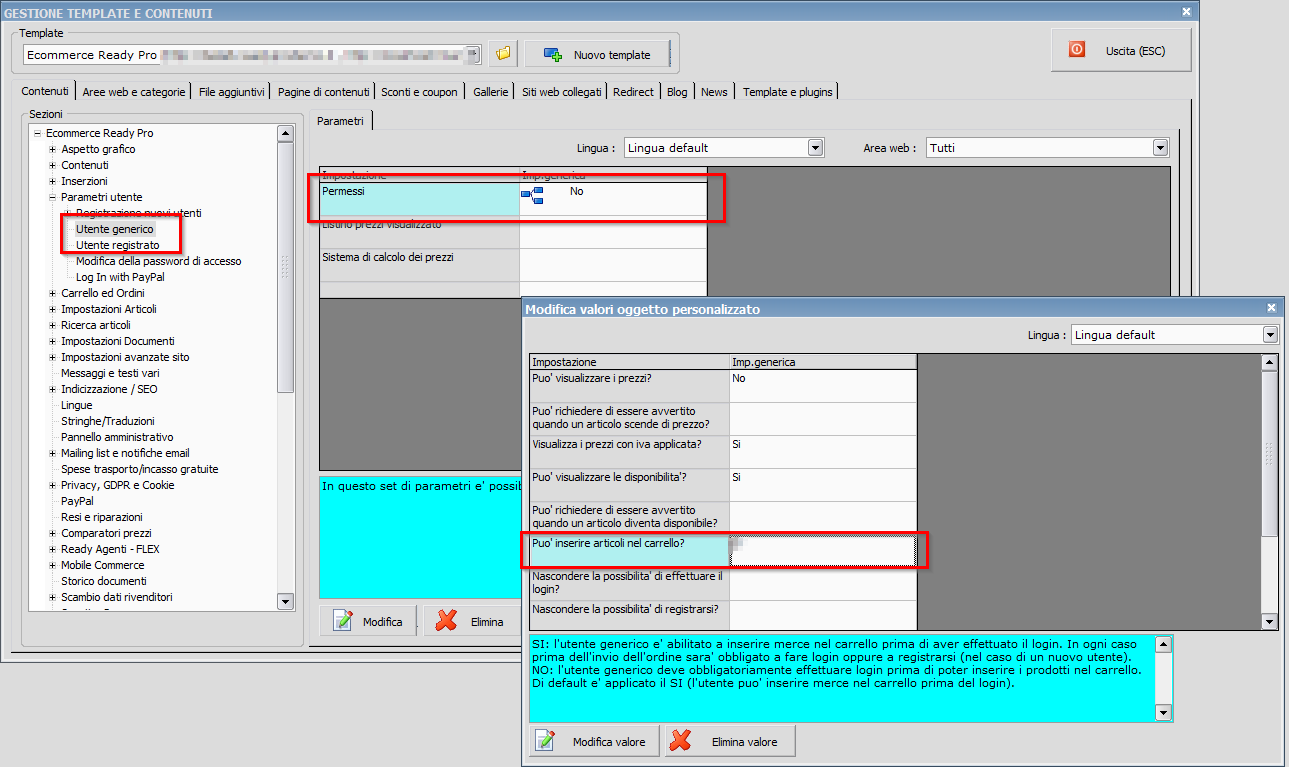
Task: Select Log In with PayPal tree item
Action: 121,277
